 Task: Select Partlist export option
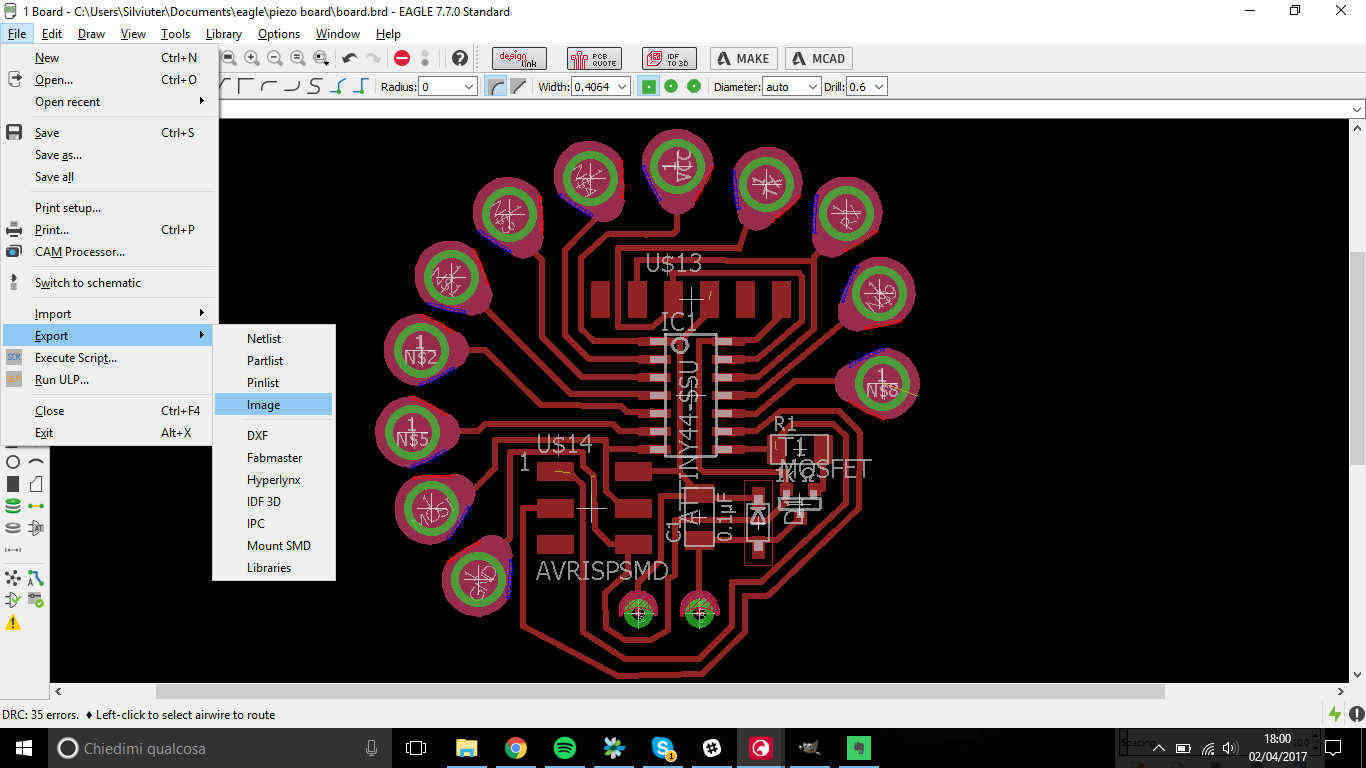click(x=273, y=361)
